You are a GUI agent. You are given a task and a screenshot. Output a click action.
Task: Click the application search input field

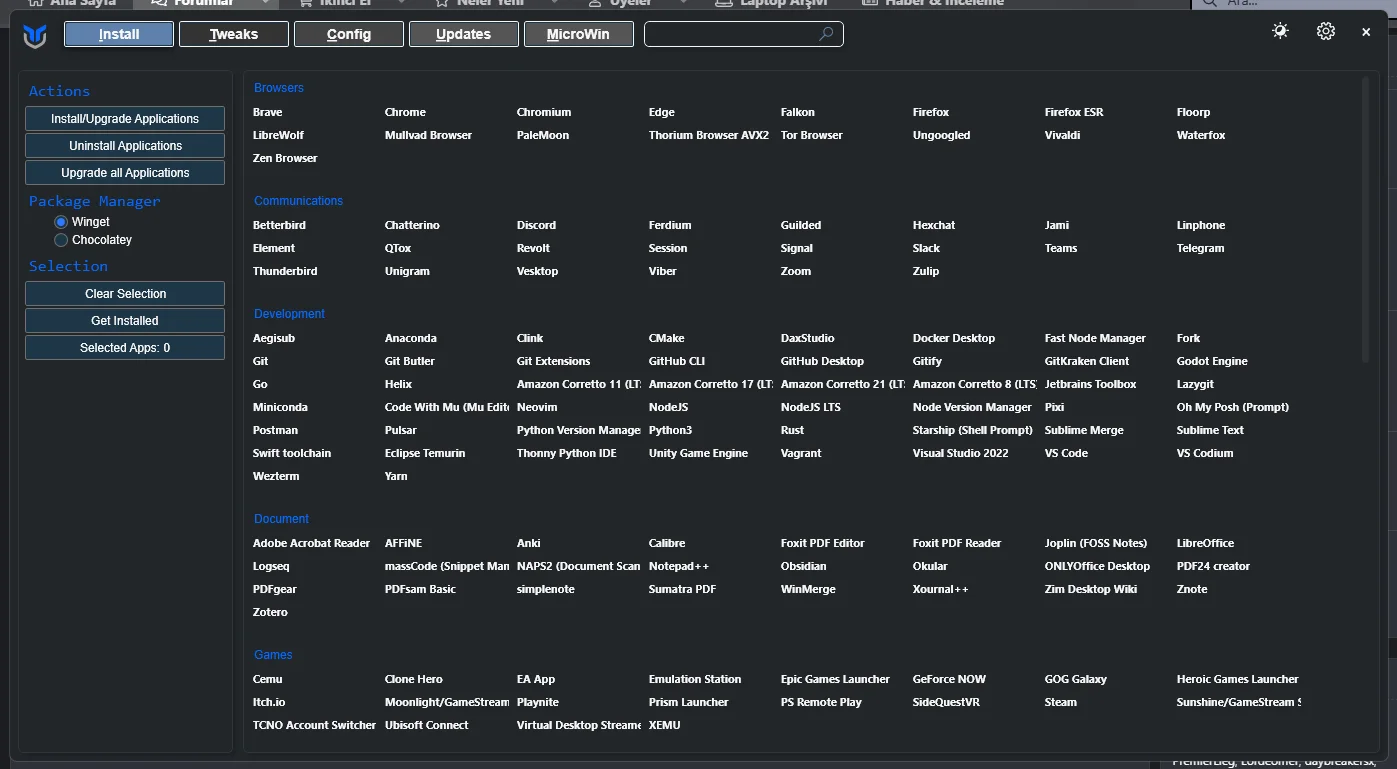tap(744, 34)
